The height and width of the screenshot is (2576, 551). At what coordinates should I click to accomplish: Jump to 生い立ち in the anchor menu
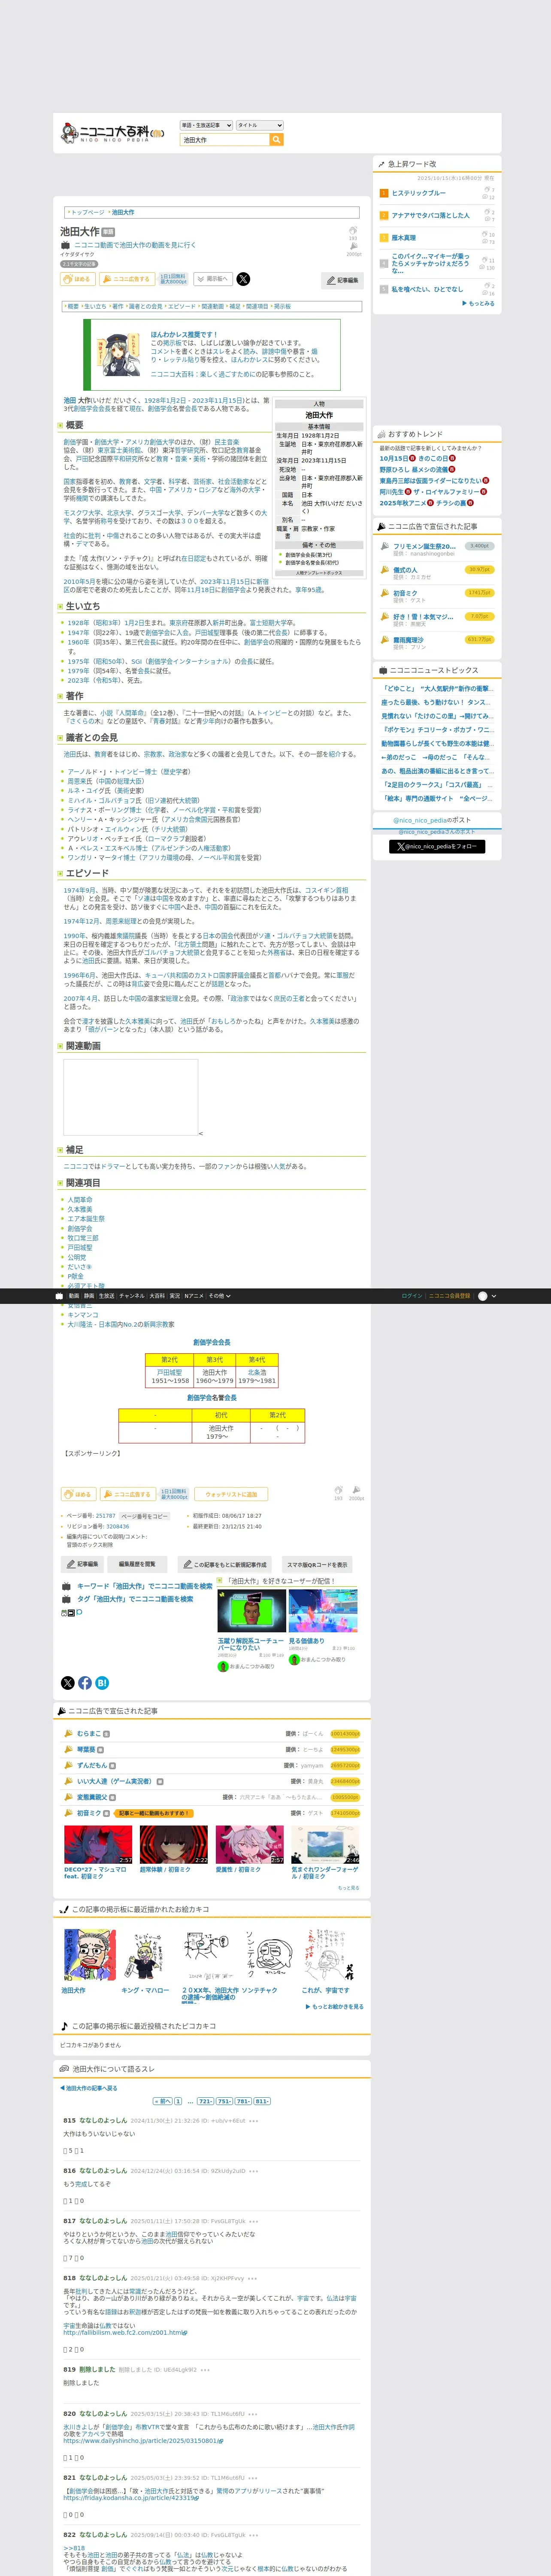click(95, 307)
